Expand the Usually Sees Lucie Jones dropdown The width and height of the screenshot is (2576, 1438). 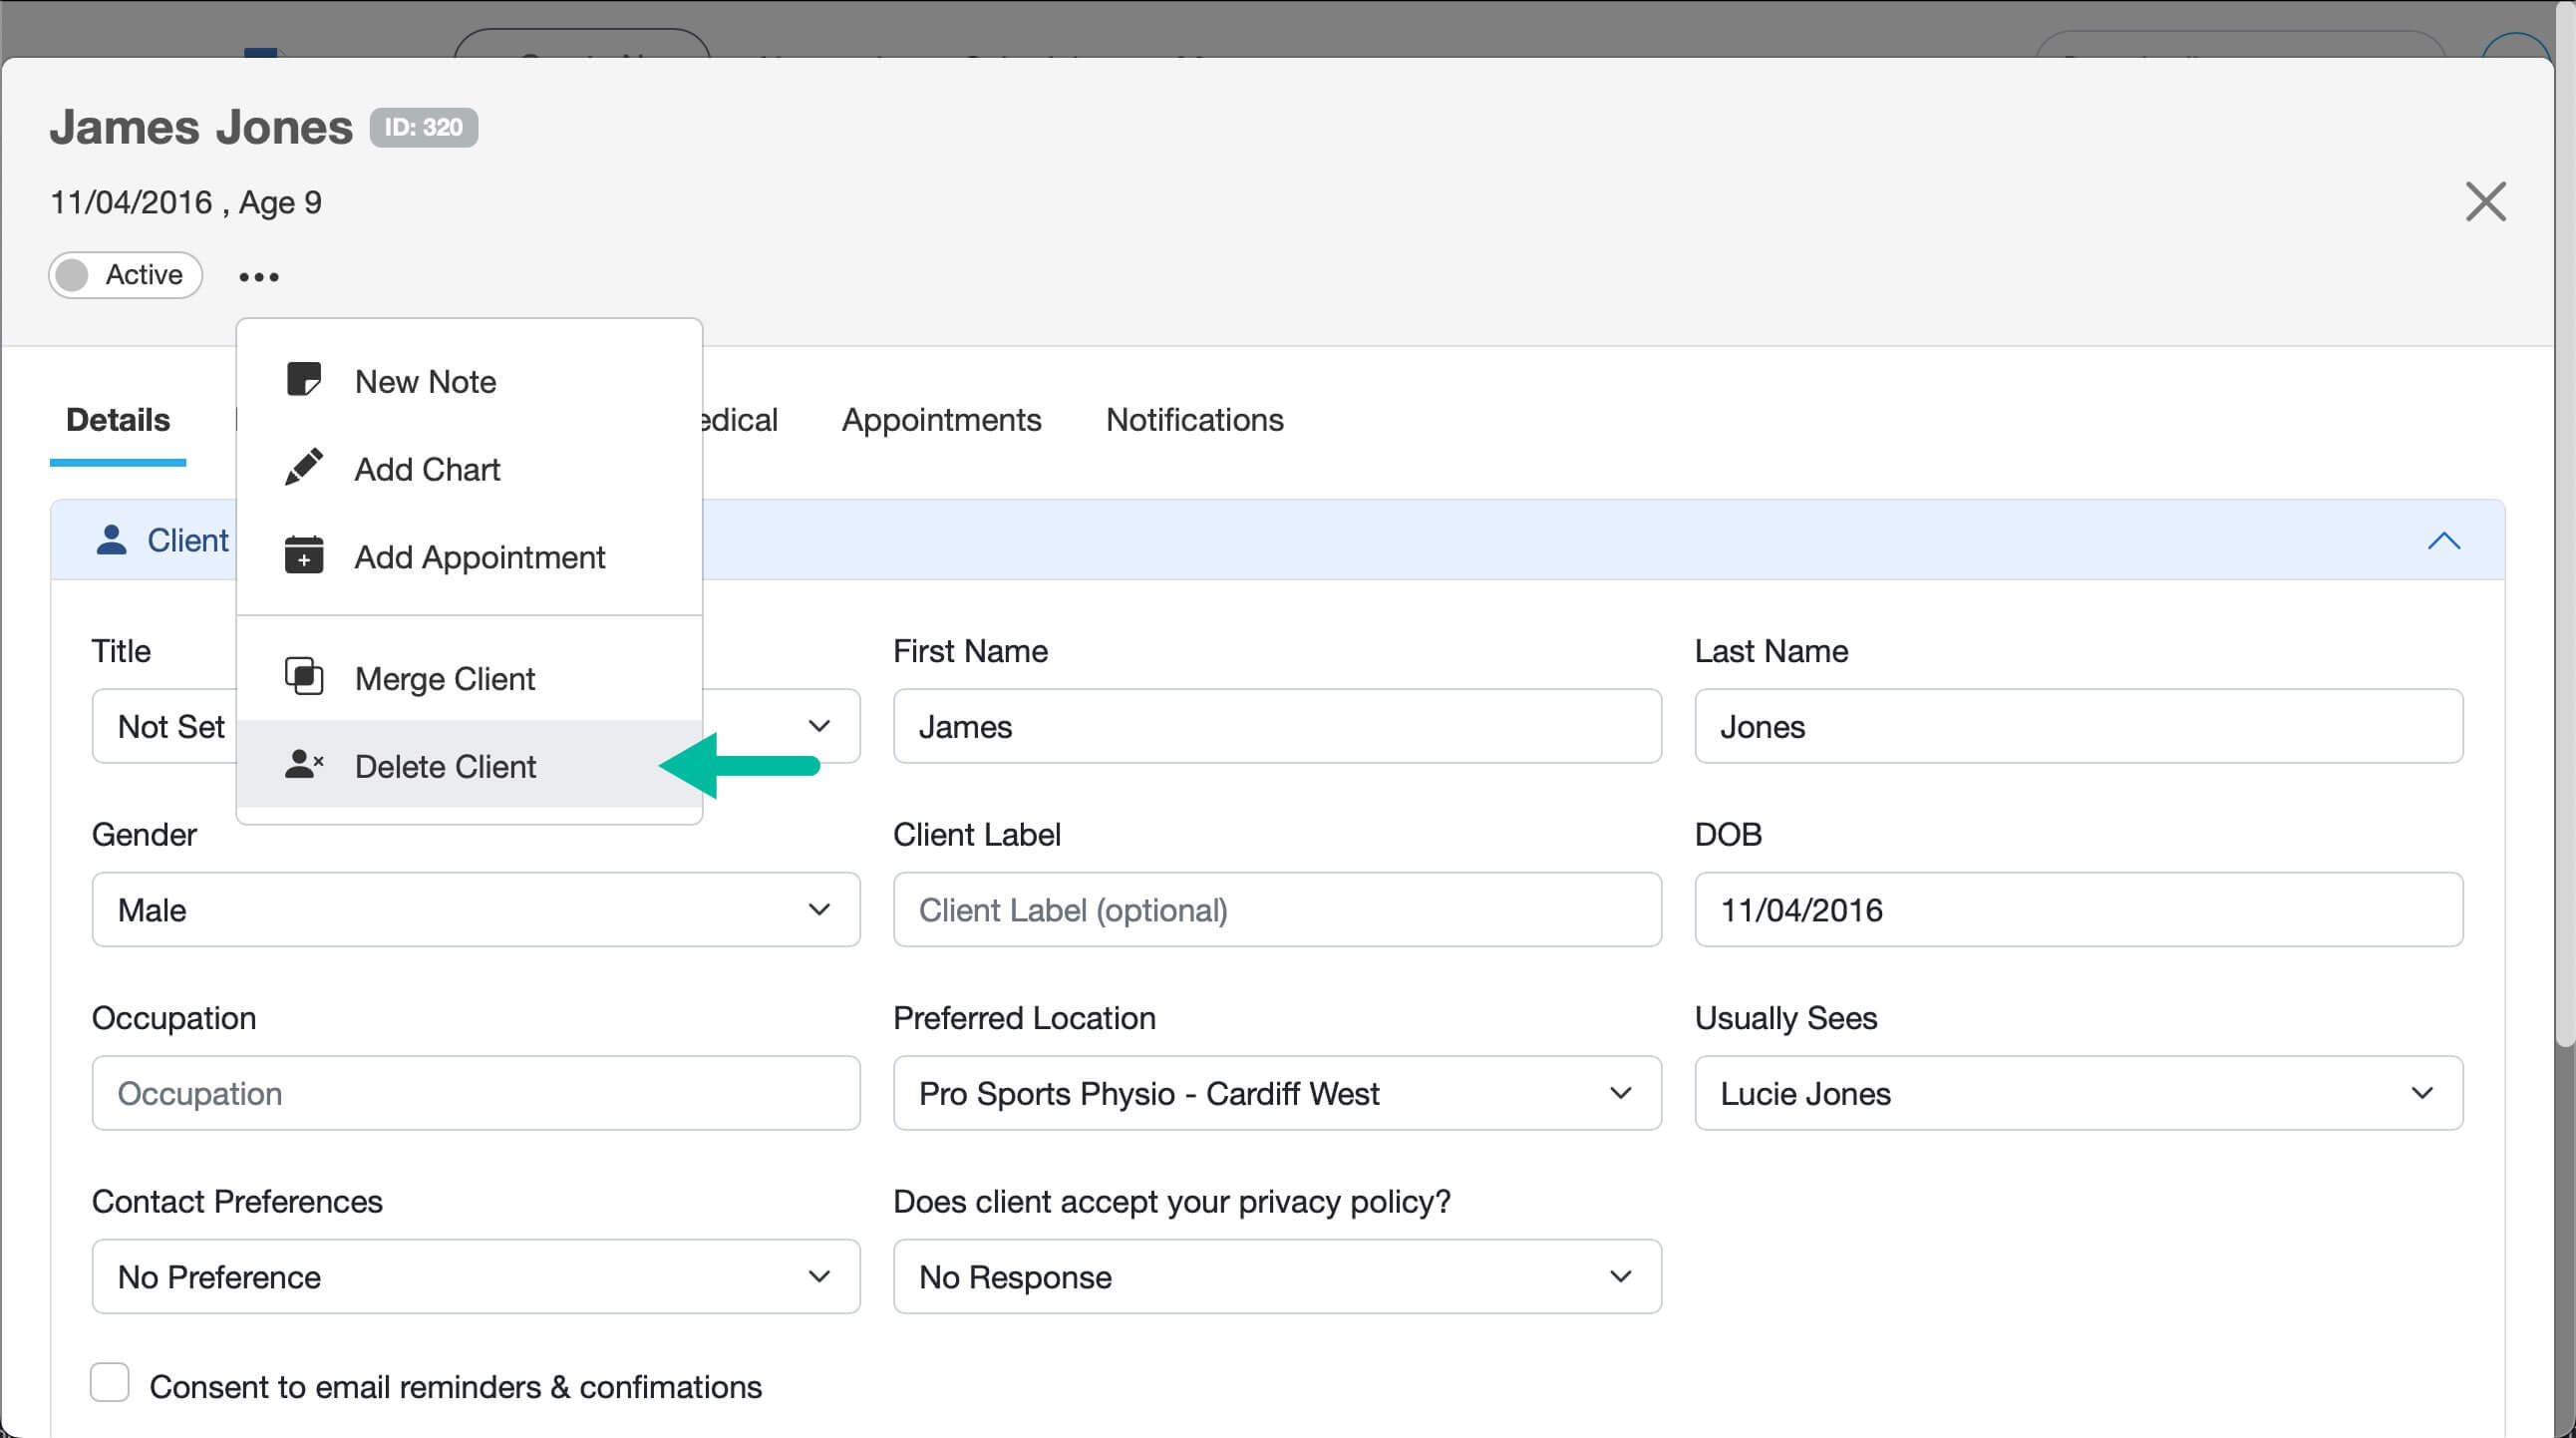tap(2077, 1093)
